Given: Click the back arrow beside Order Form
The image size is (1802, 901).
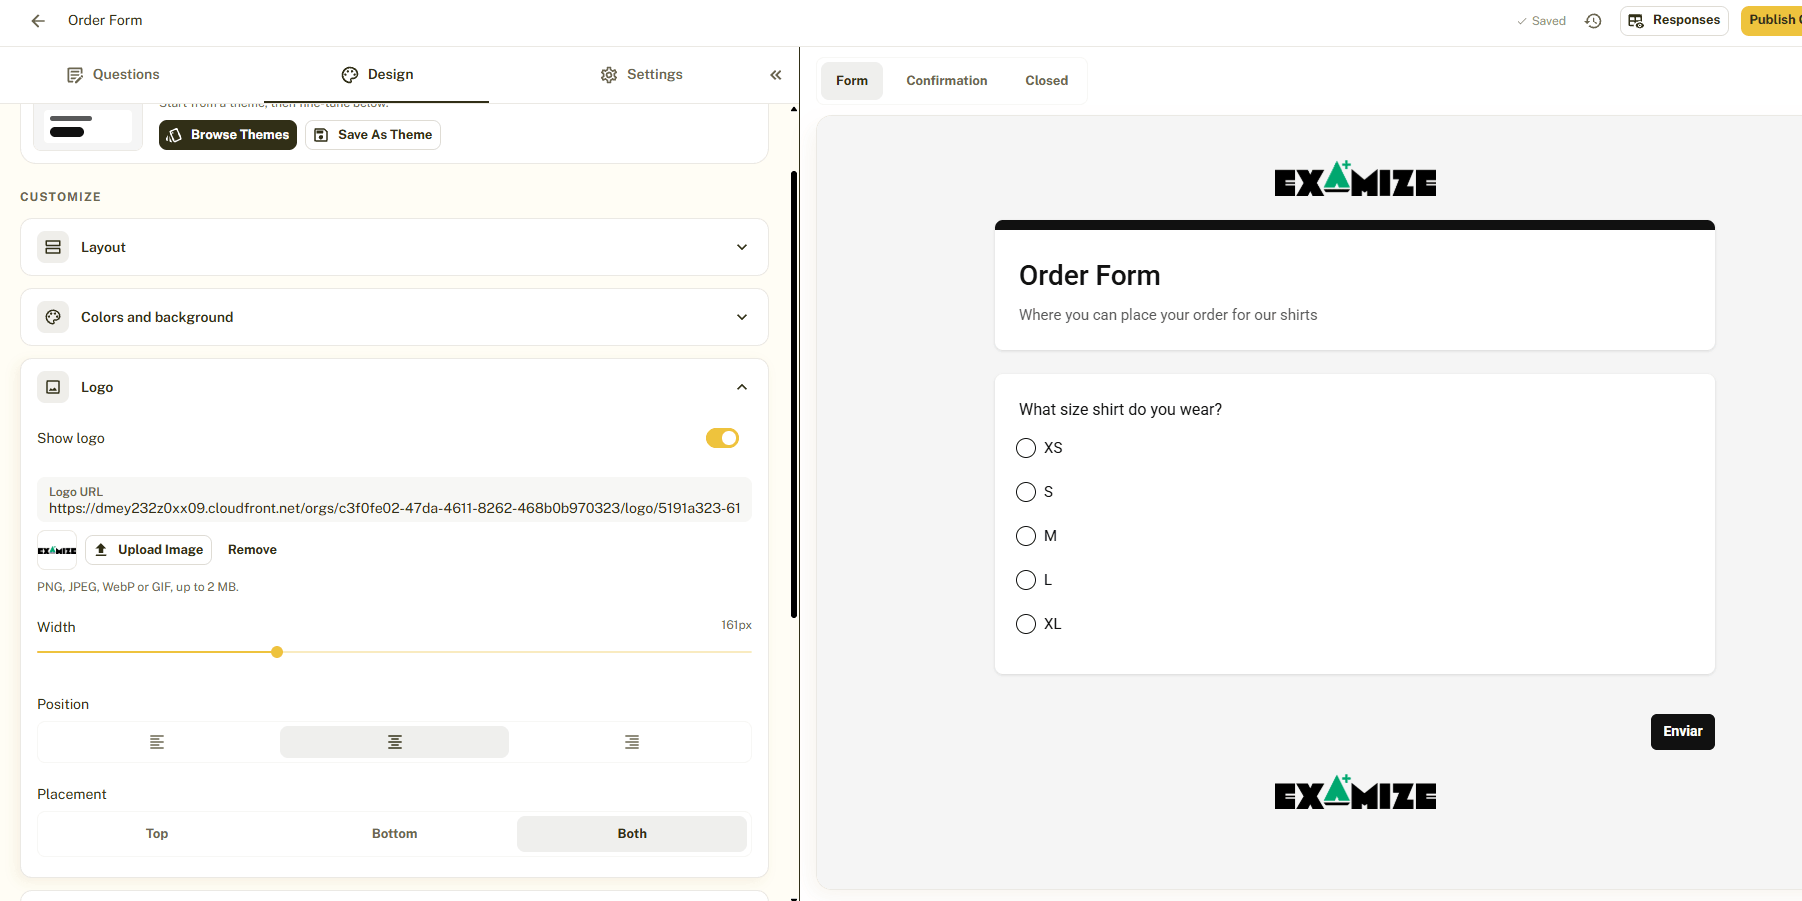Looking at the screenshot, I should pyautogui.click(x=38, y=20).
